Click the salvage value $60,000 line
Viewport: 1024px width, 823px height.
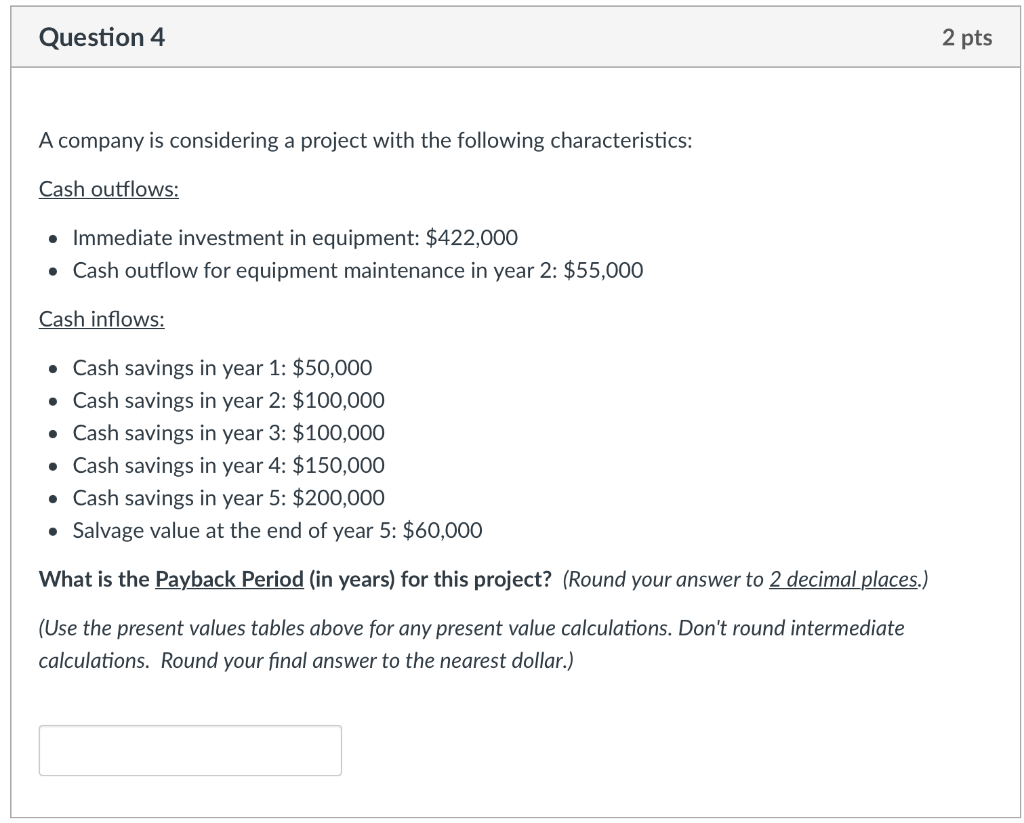277,530
